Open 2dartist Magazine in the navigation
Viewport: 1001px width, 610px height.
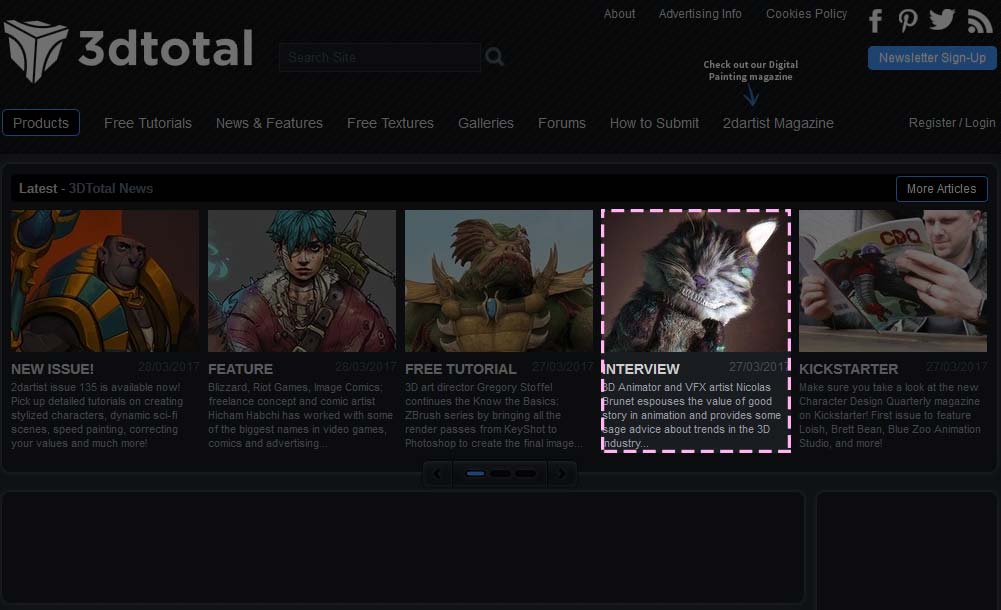coord(778,123)
